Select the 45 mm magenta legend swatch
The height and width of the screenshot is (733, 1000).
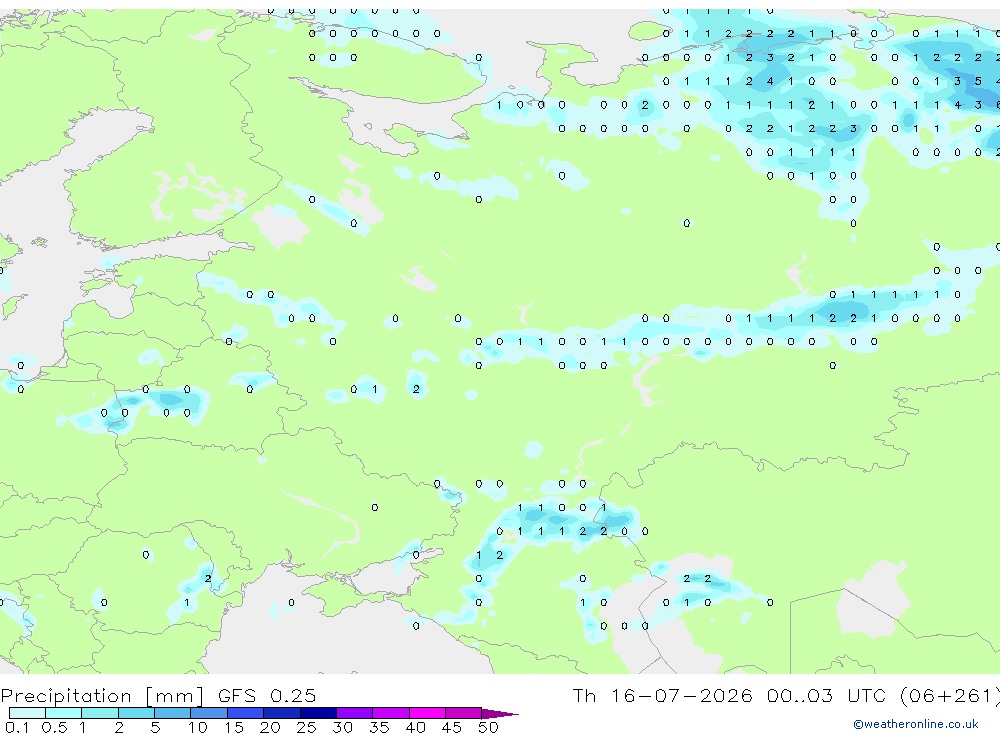tap(463, 713)
